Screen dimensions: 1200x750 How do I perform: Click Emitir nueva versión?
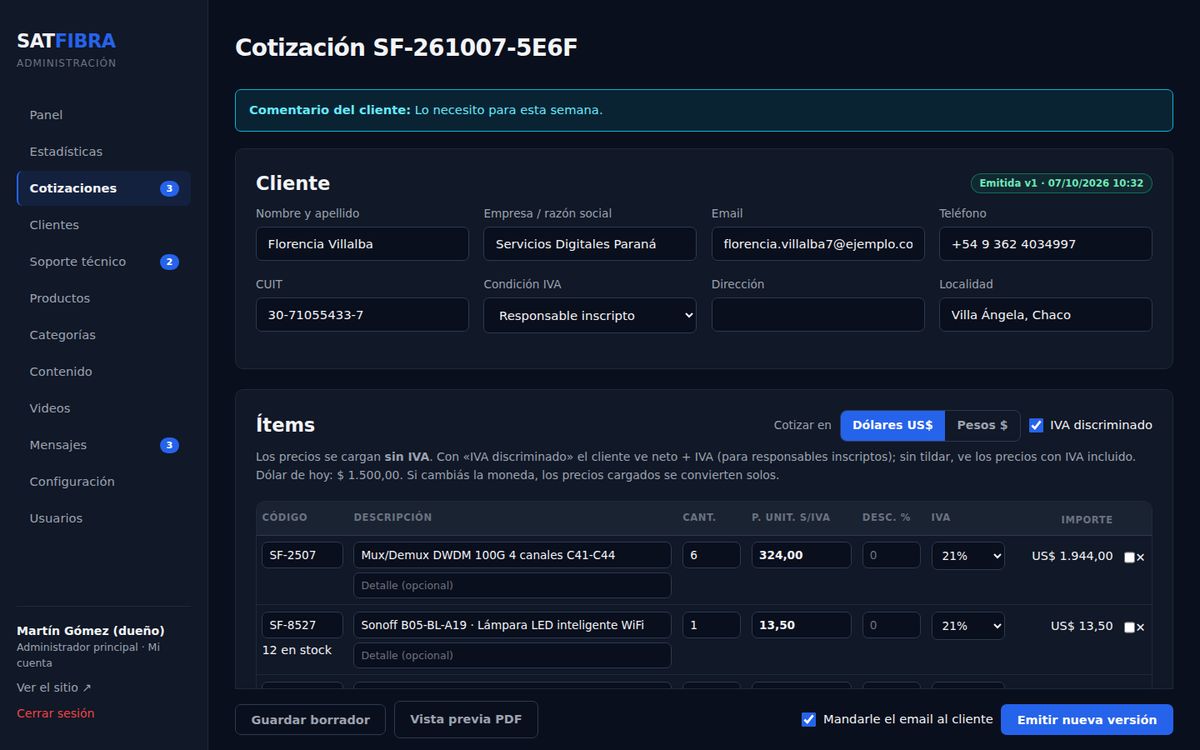pos(1087,720)
